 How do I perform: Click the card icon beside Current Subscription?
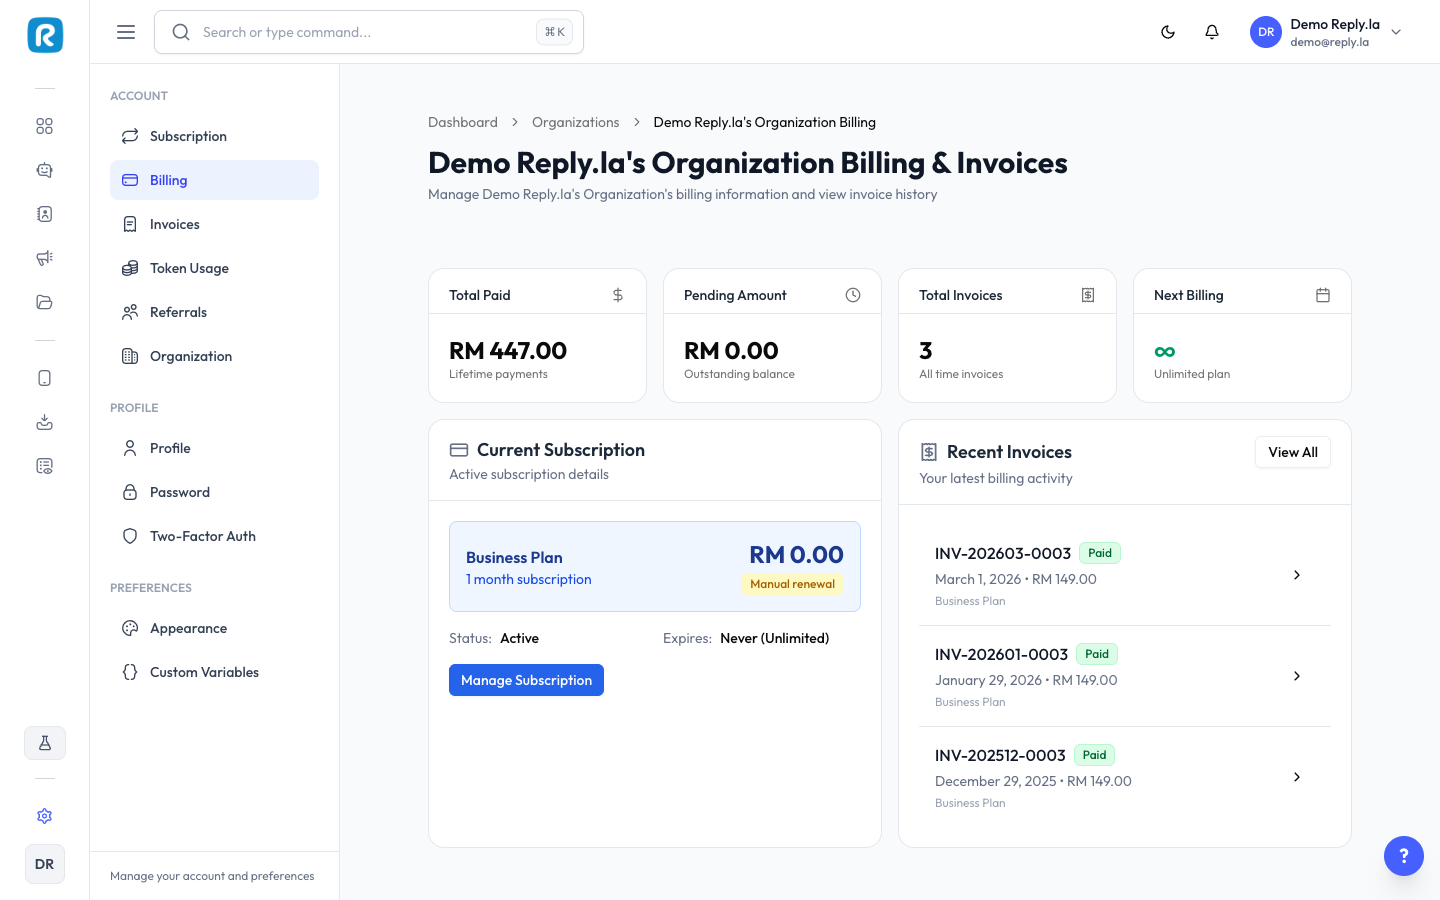(x=459, y=450)
